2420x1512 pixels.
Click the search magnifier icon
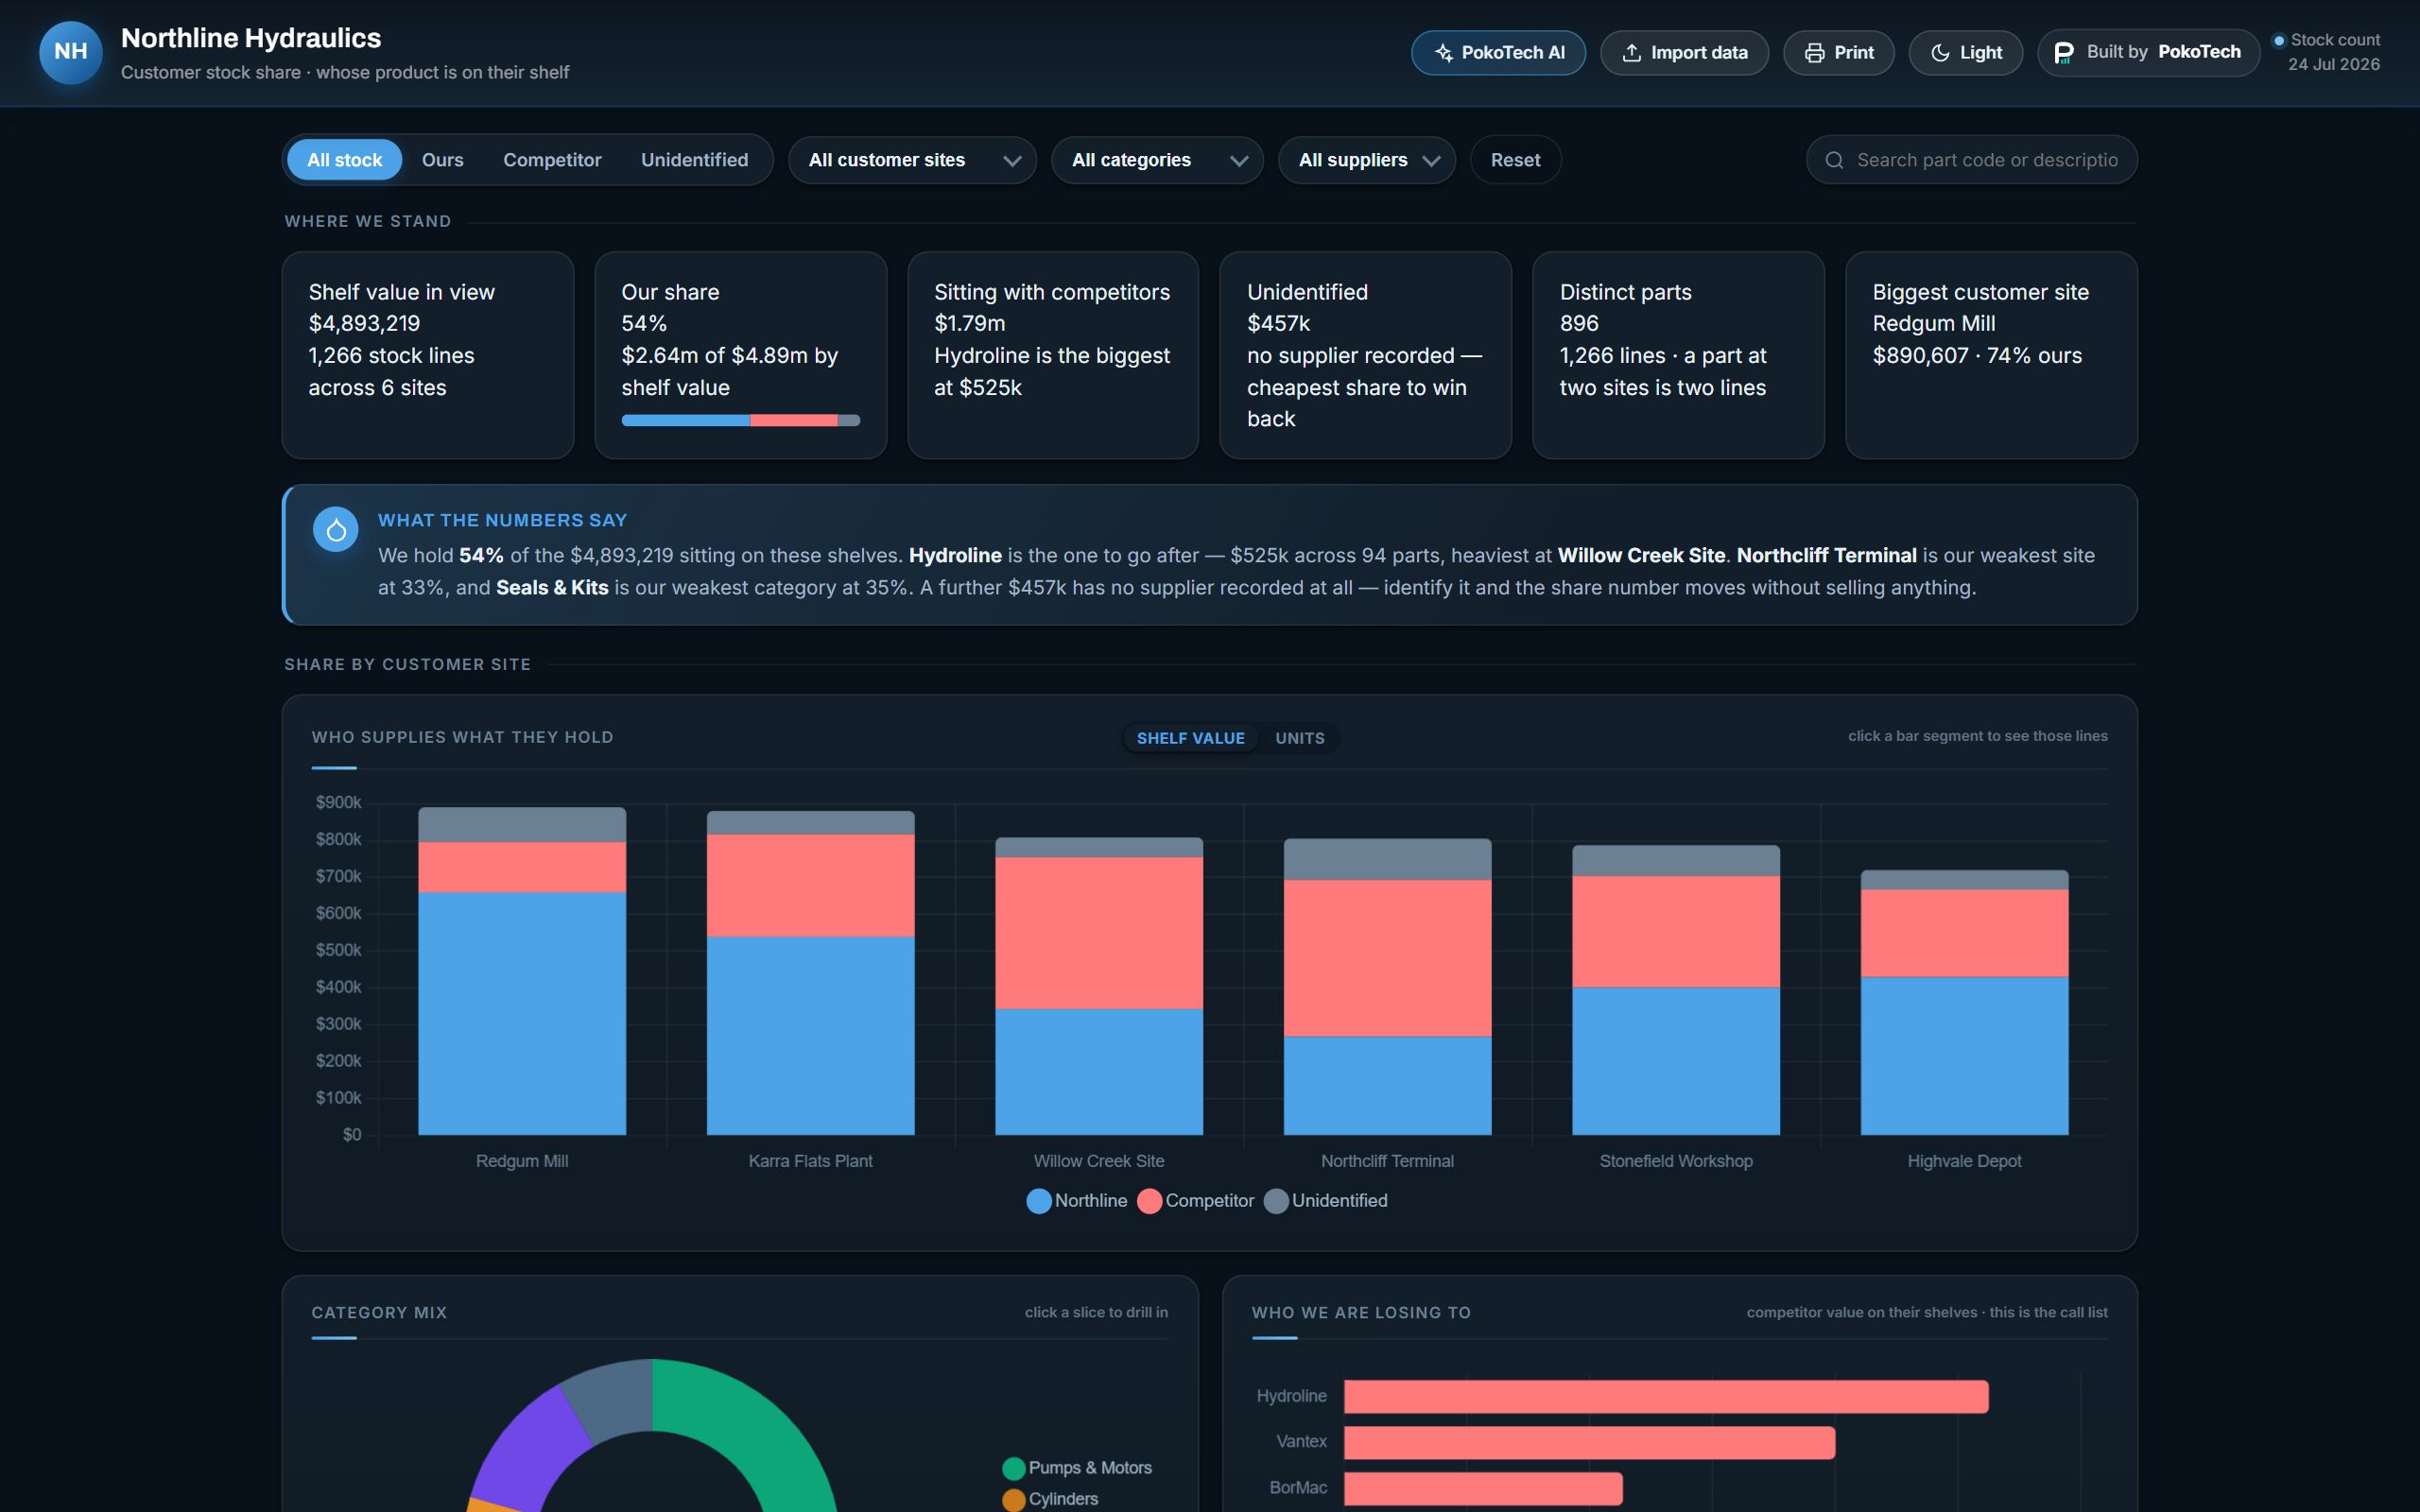pyautogui.click(x=1834, y=160)
